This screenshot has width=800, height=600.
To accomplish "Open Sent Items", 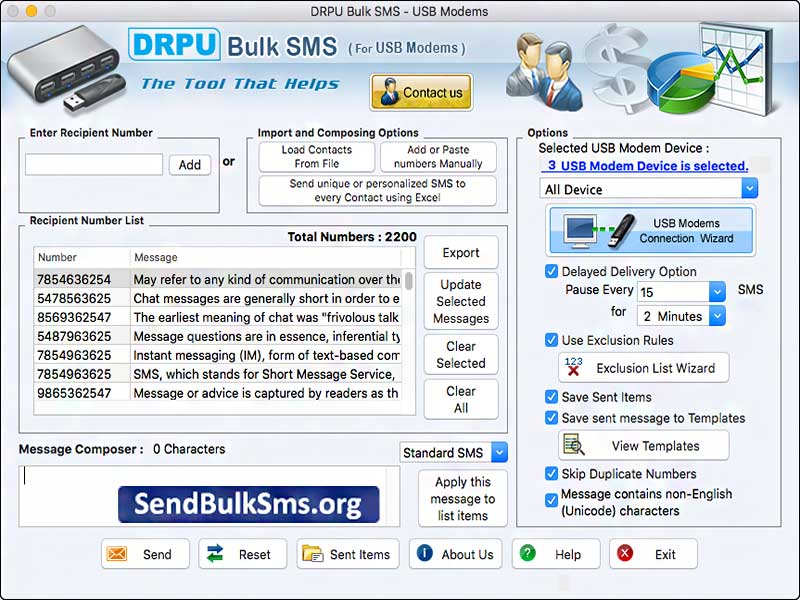I will point(347,553).
